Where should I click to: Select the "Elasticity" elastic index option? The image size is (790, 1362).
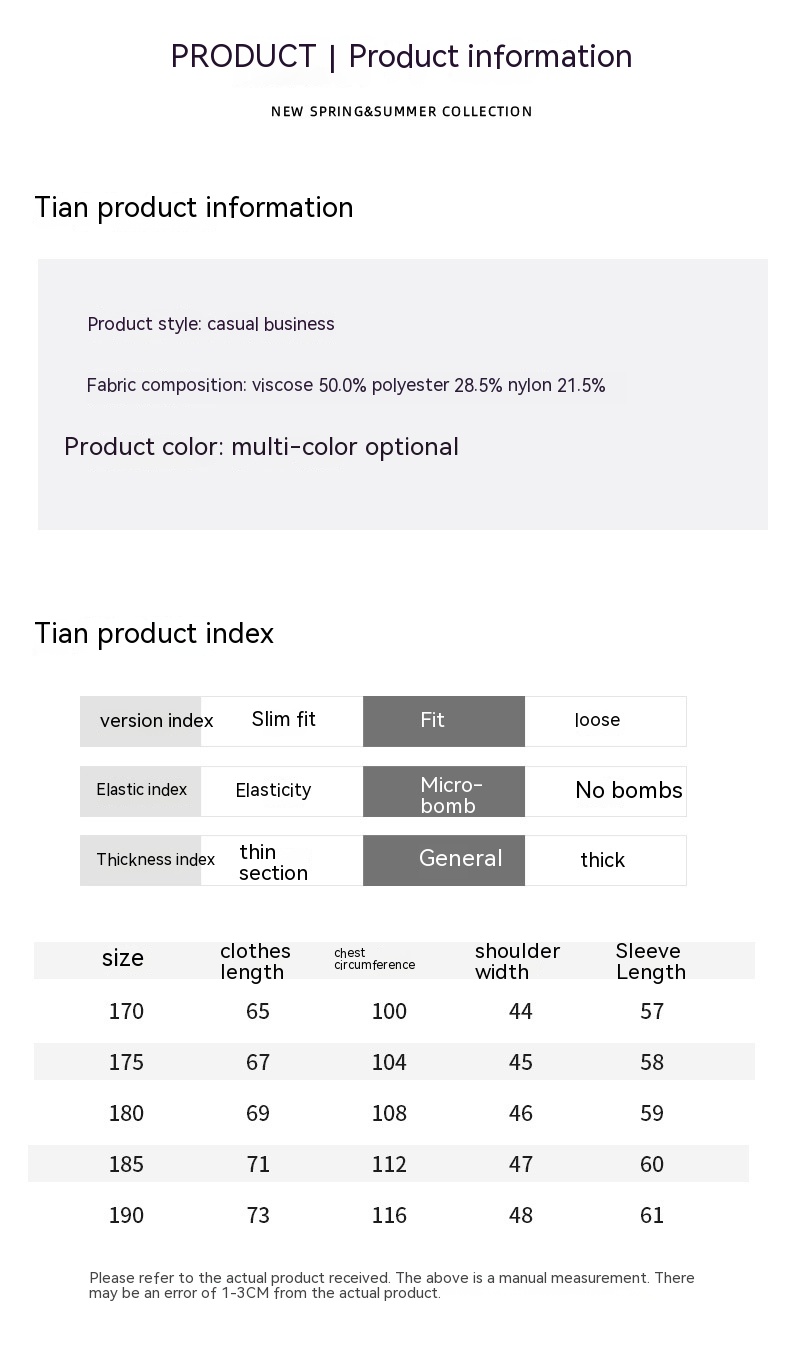(x=273, y=791)
